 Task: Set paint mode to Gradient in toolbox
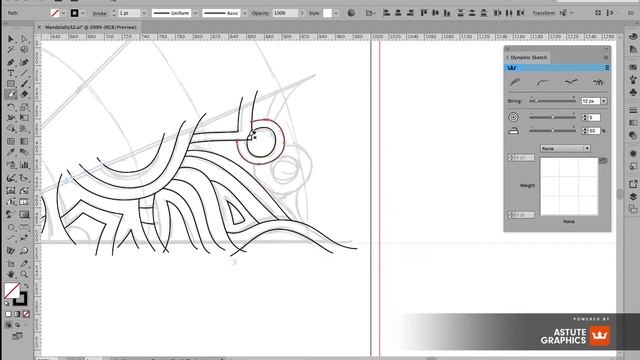tap(17, 314)
